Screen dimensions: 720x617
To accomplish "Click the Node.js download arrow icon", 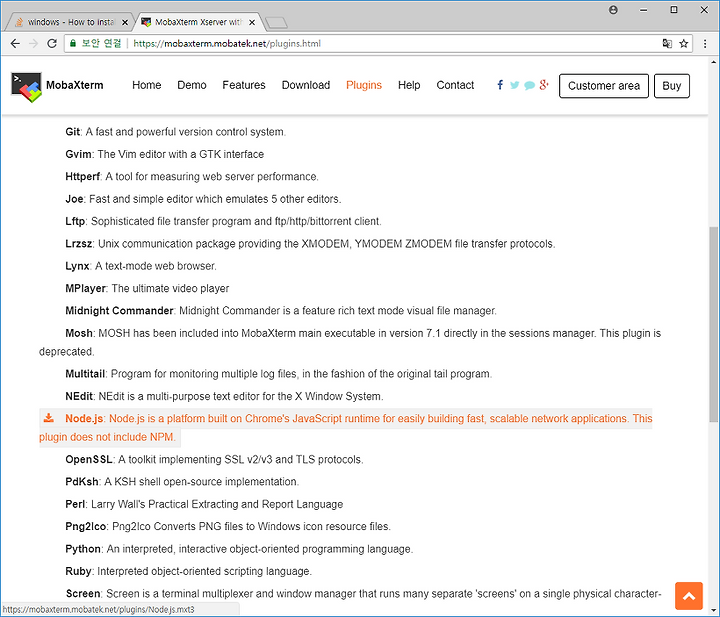I will click(x=49, y=418).
